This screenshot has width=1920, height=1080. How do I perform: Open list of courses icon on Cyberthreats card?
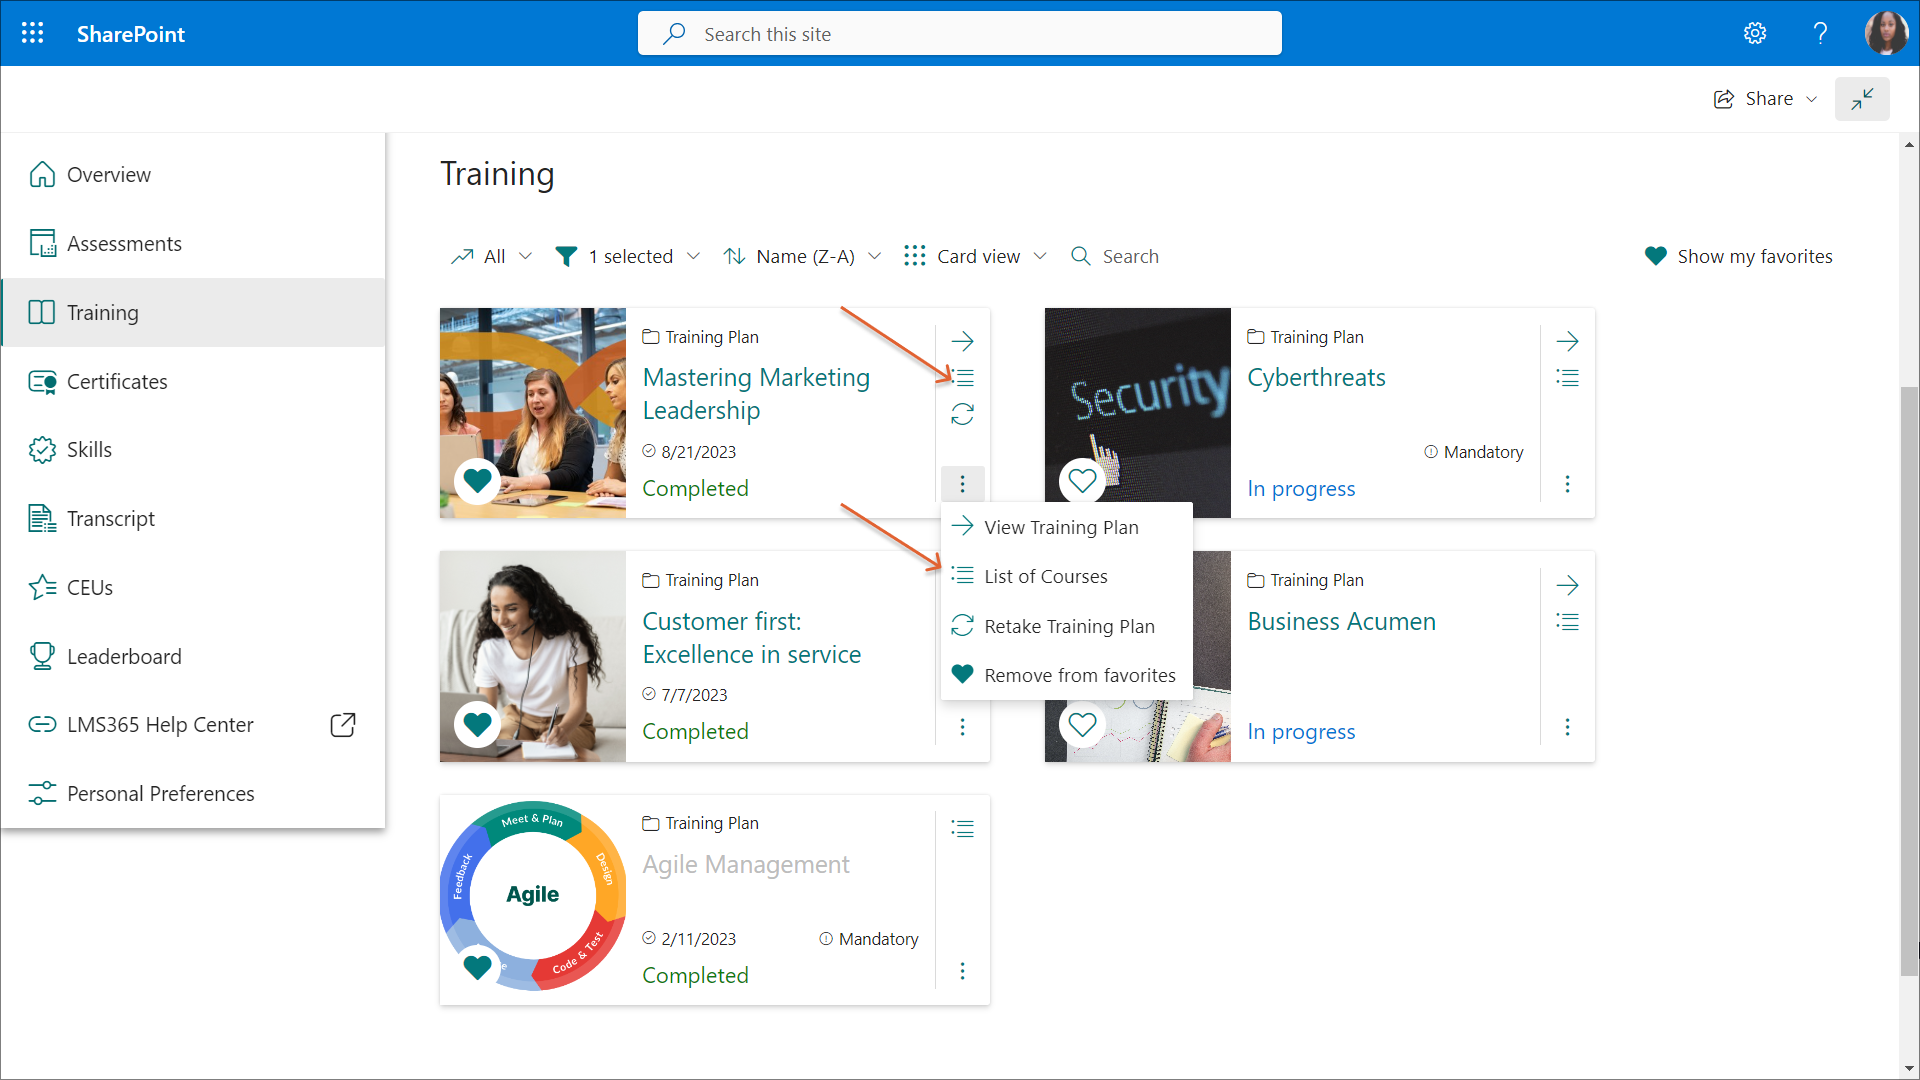(x=1567, y=378)
